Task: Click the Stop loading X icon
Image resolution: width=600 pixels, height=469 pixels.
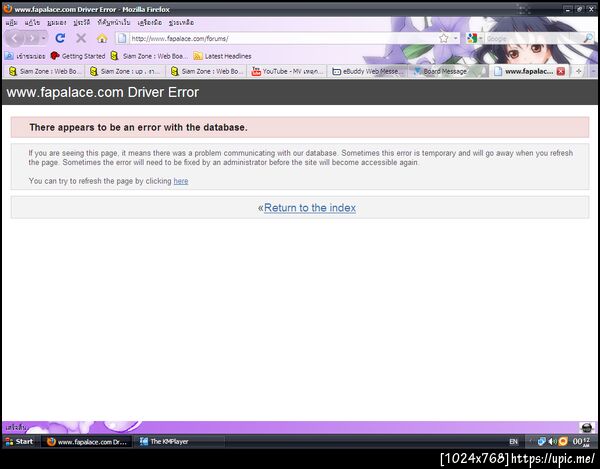Action: (81, 38)
